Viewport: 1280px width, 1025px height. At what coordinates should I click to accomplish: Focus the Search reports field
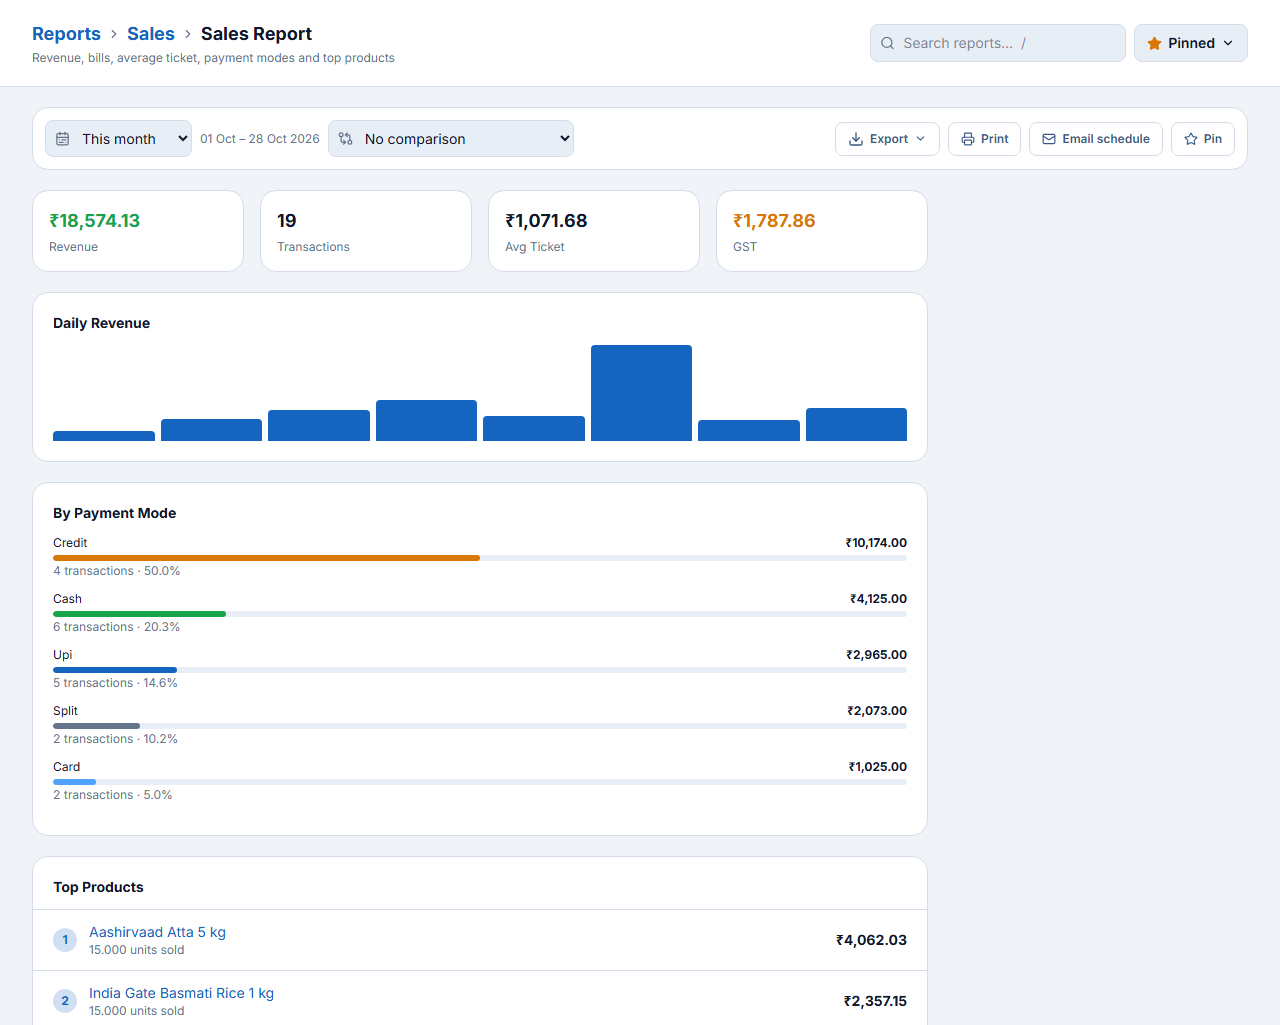tap(997, 43)
